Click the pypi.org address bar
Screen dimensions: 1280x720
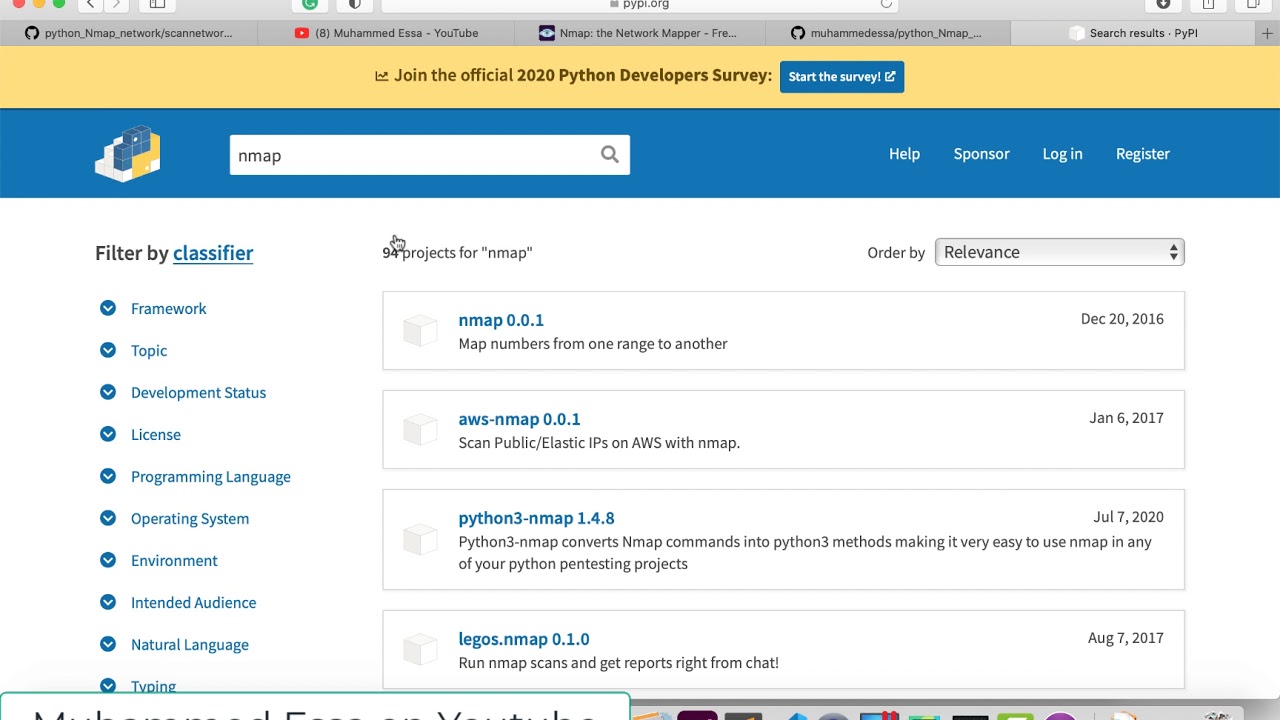click(x=640, y=4)
